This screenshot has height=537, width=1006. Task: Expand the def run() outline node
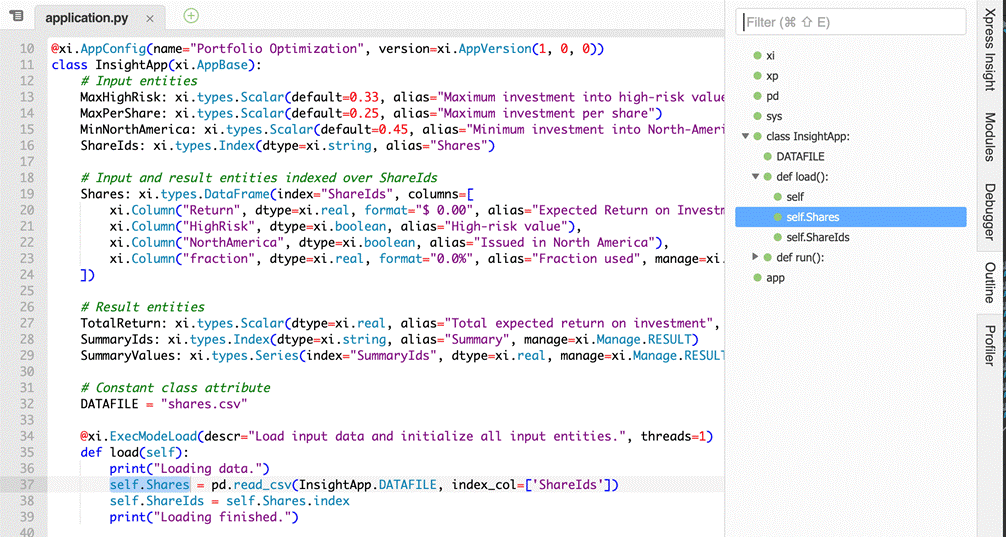coord(755,258)
